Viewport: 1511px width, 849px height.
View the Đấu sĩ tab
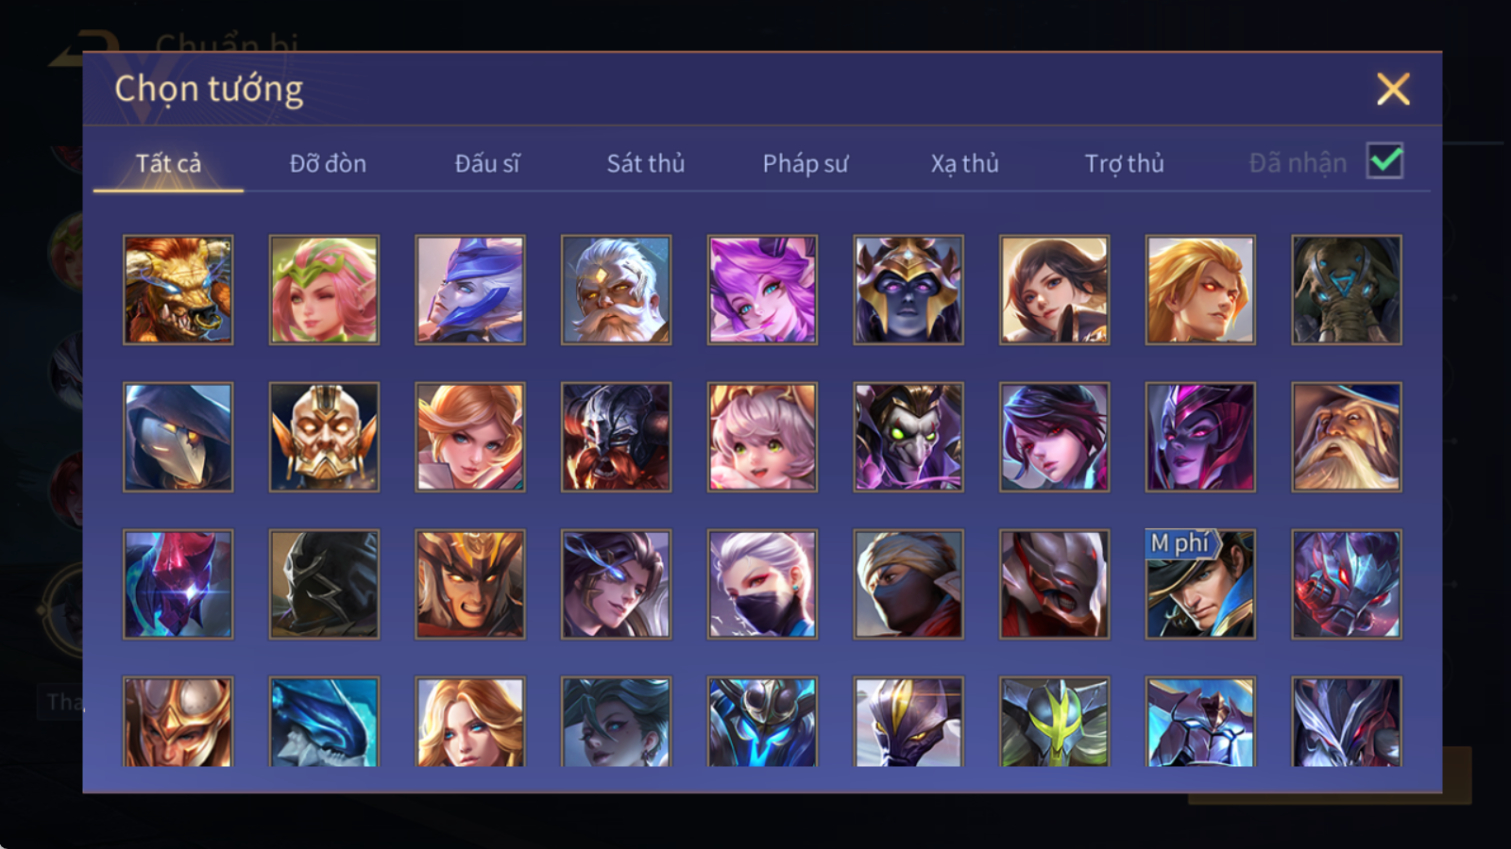pyautogui.click(x=487, y=163)
